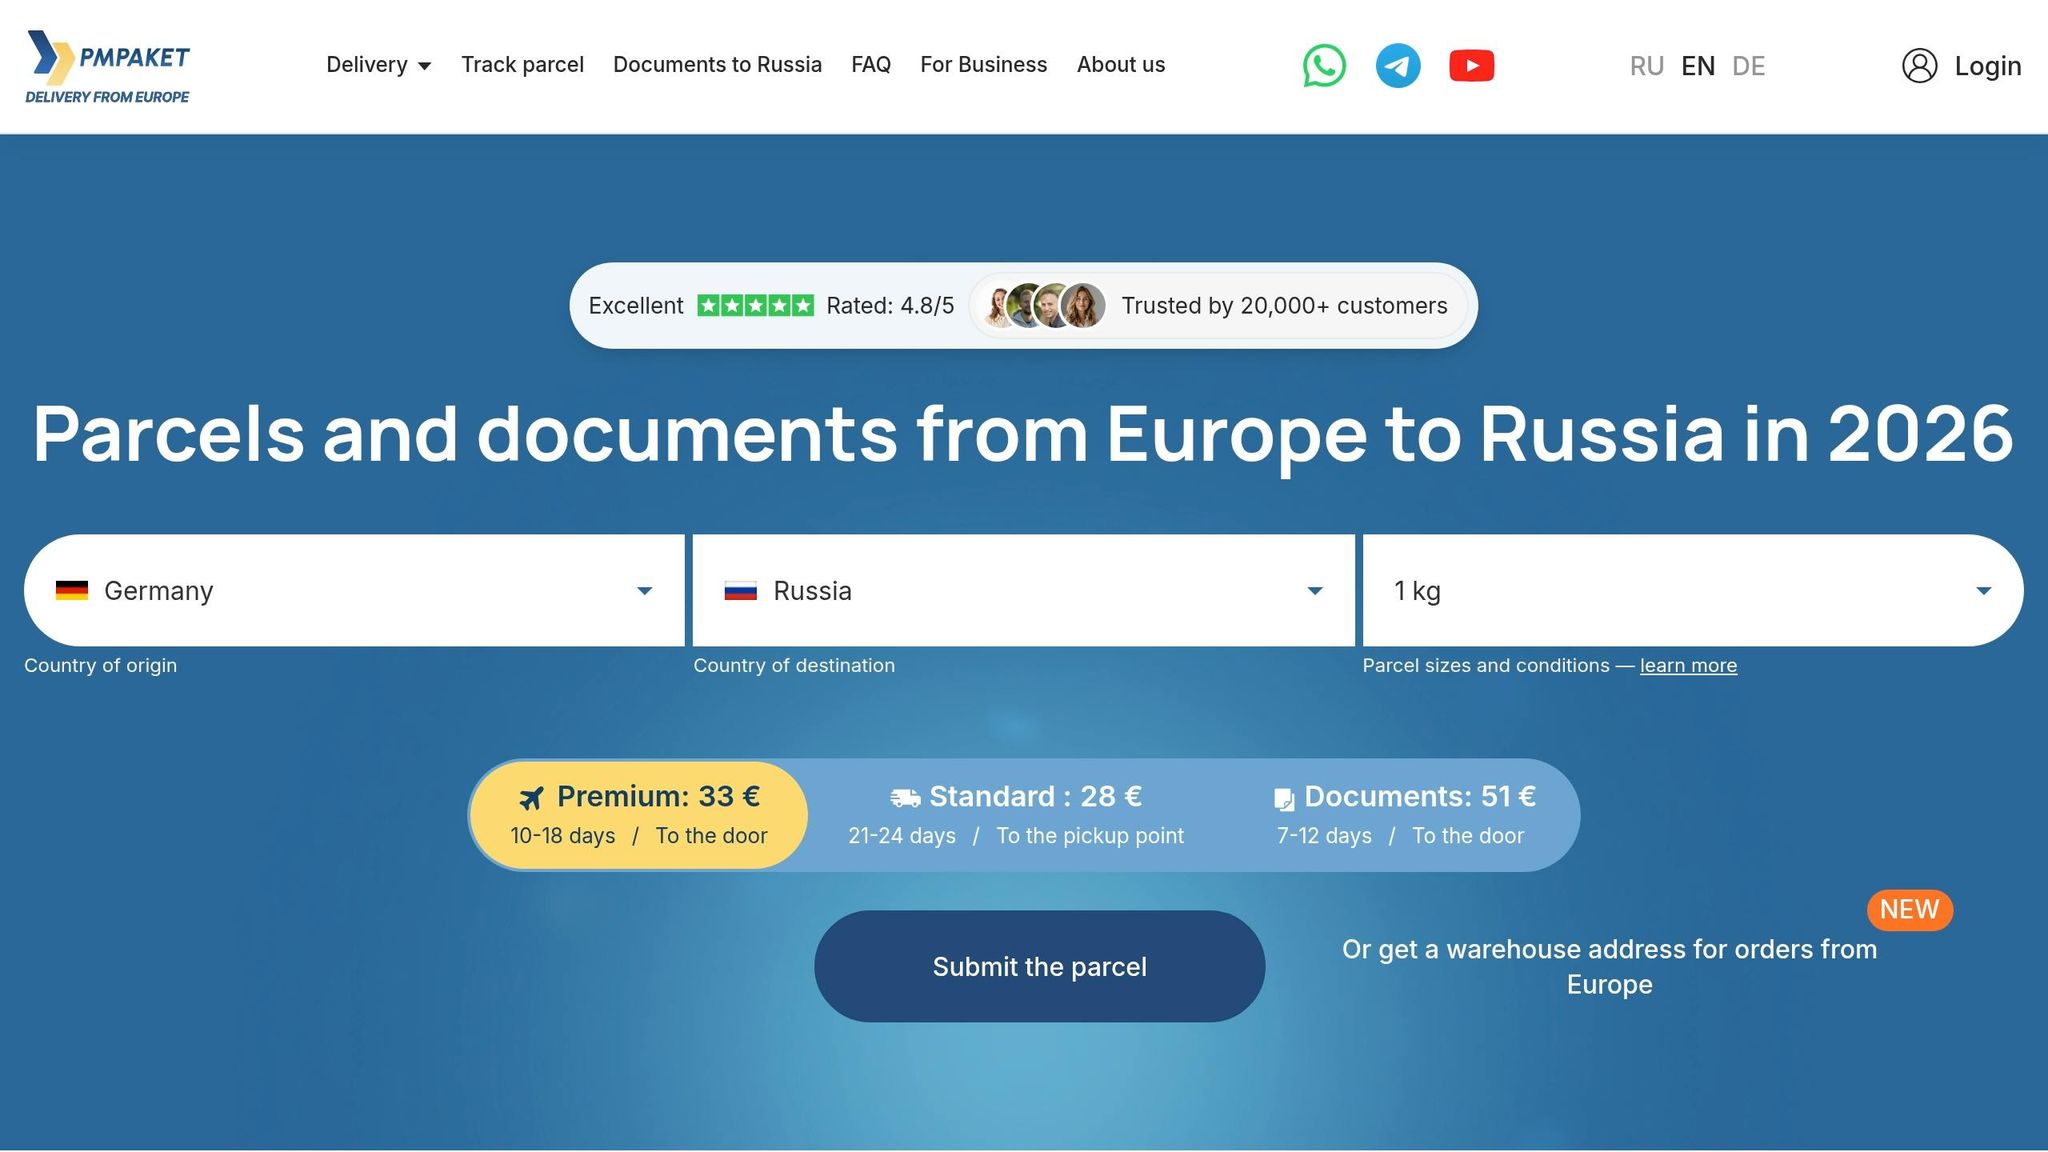This screenshot has width=2048, height=1152.
Task: Click the arrow in the 1 kg field
Action: tap(1984, 591)
